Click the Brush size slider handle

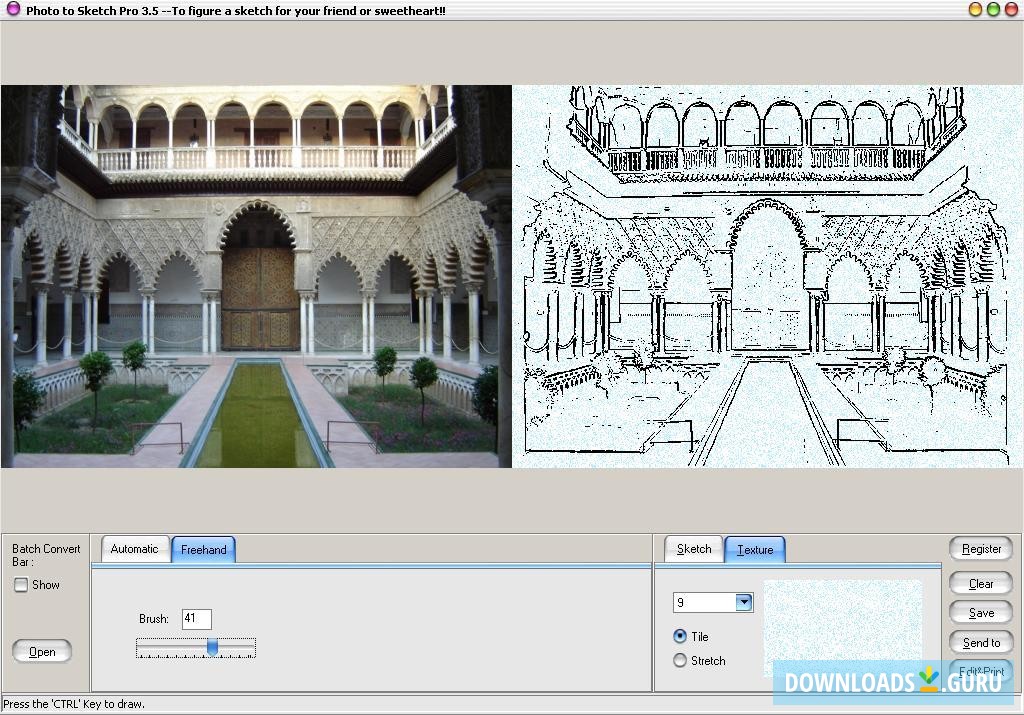(x=212, y=648)
